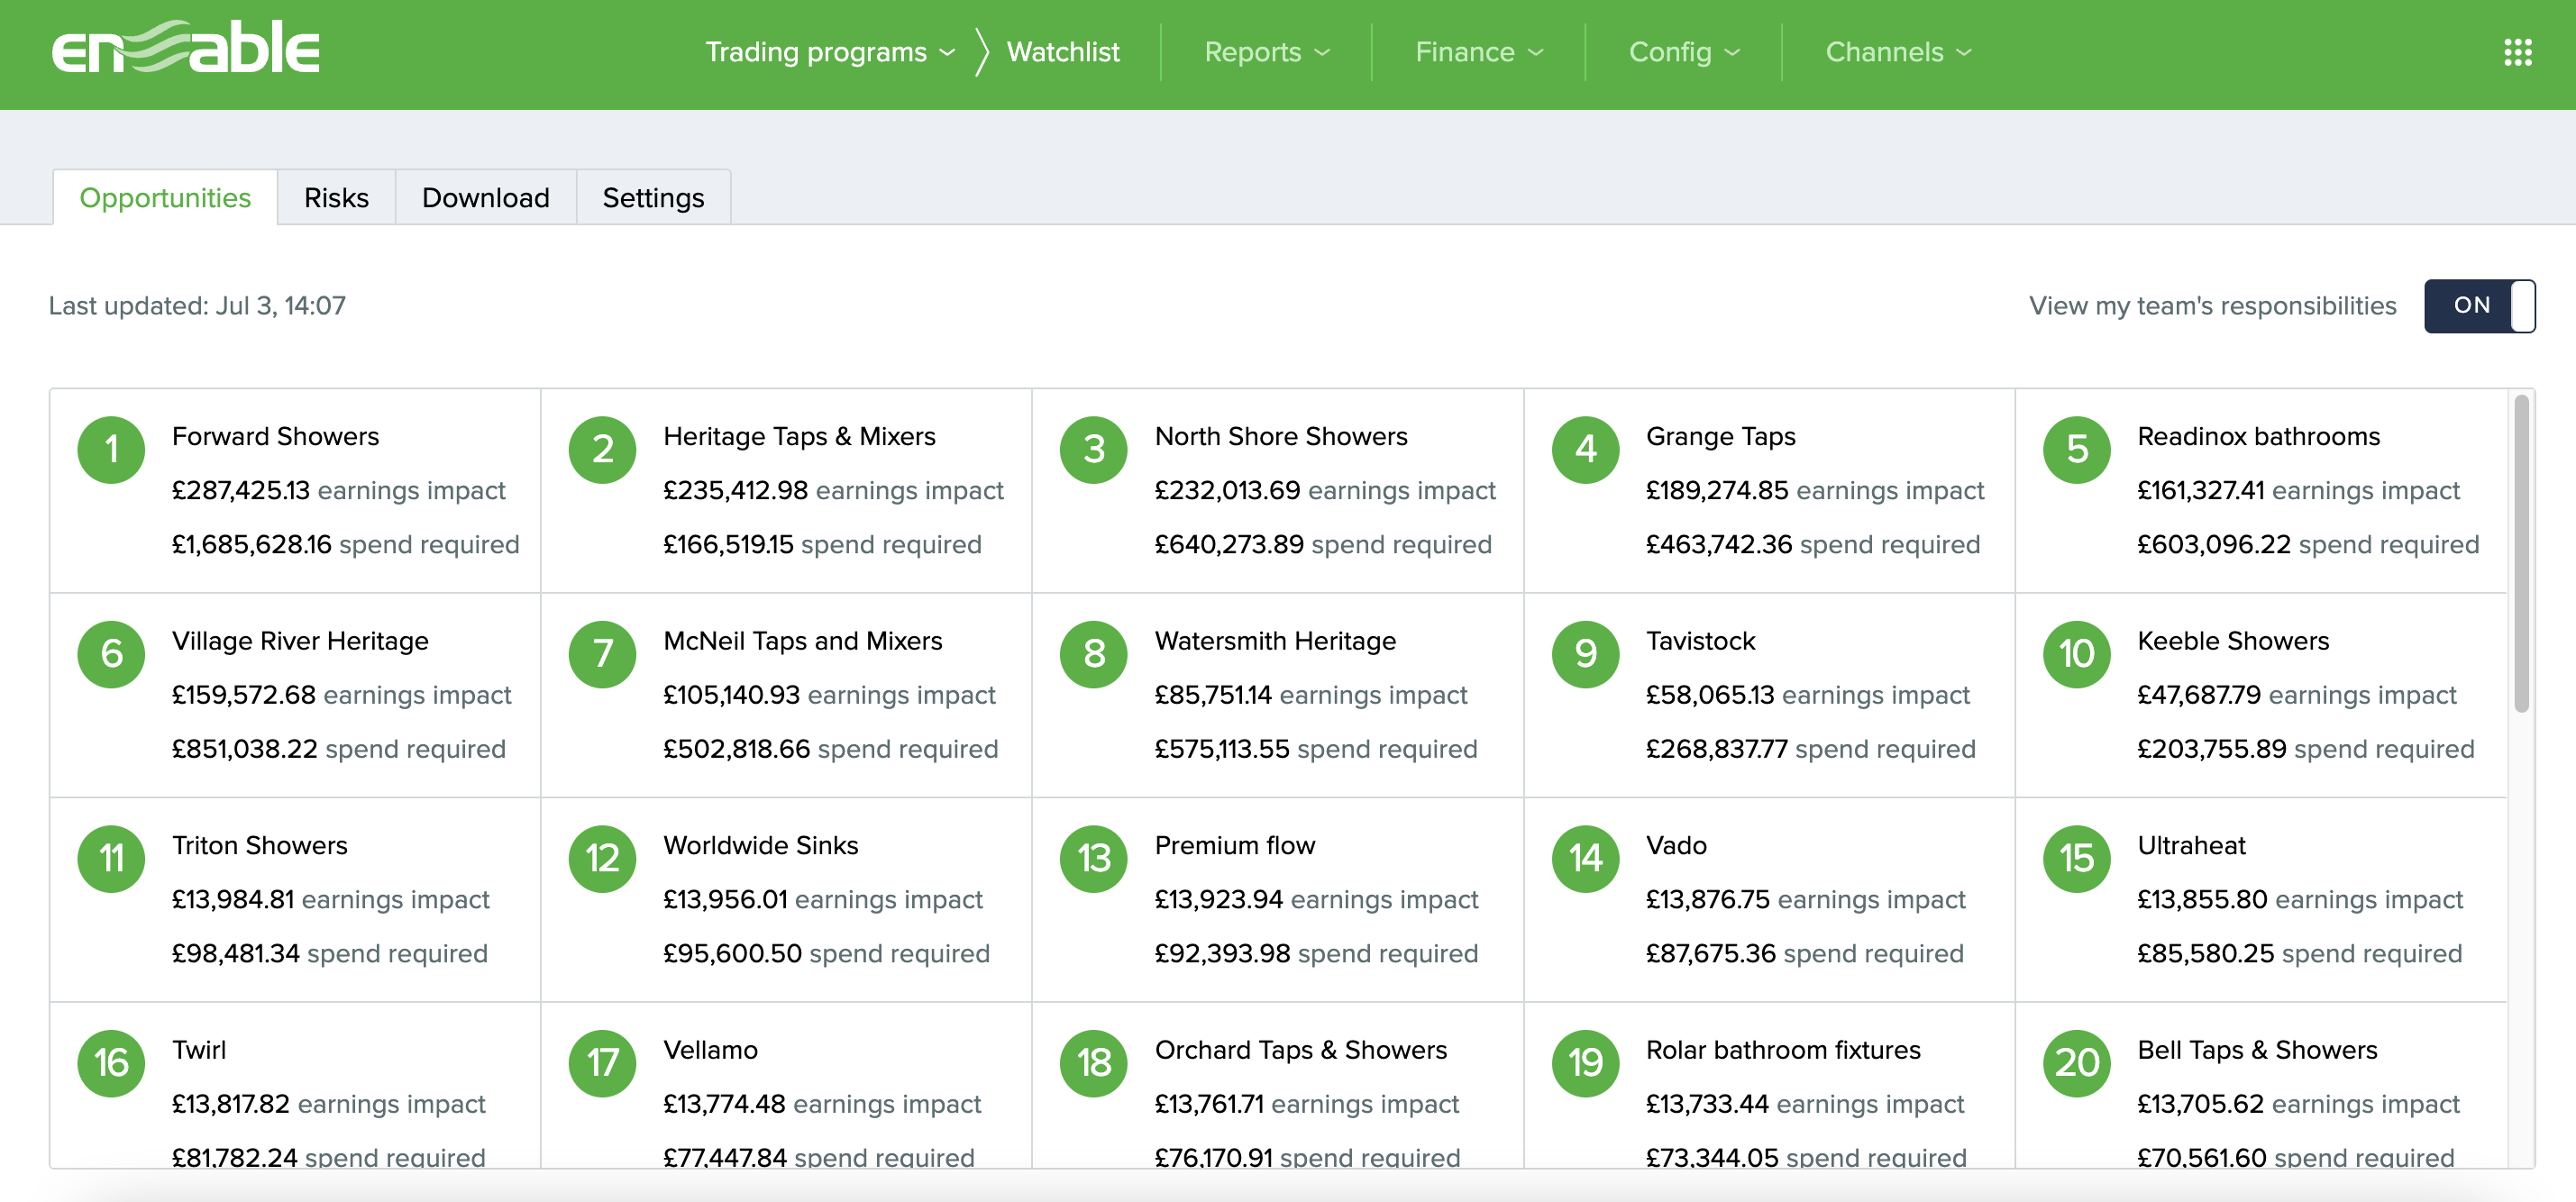Click Vado card title

[1676, 846]
